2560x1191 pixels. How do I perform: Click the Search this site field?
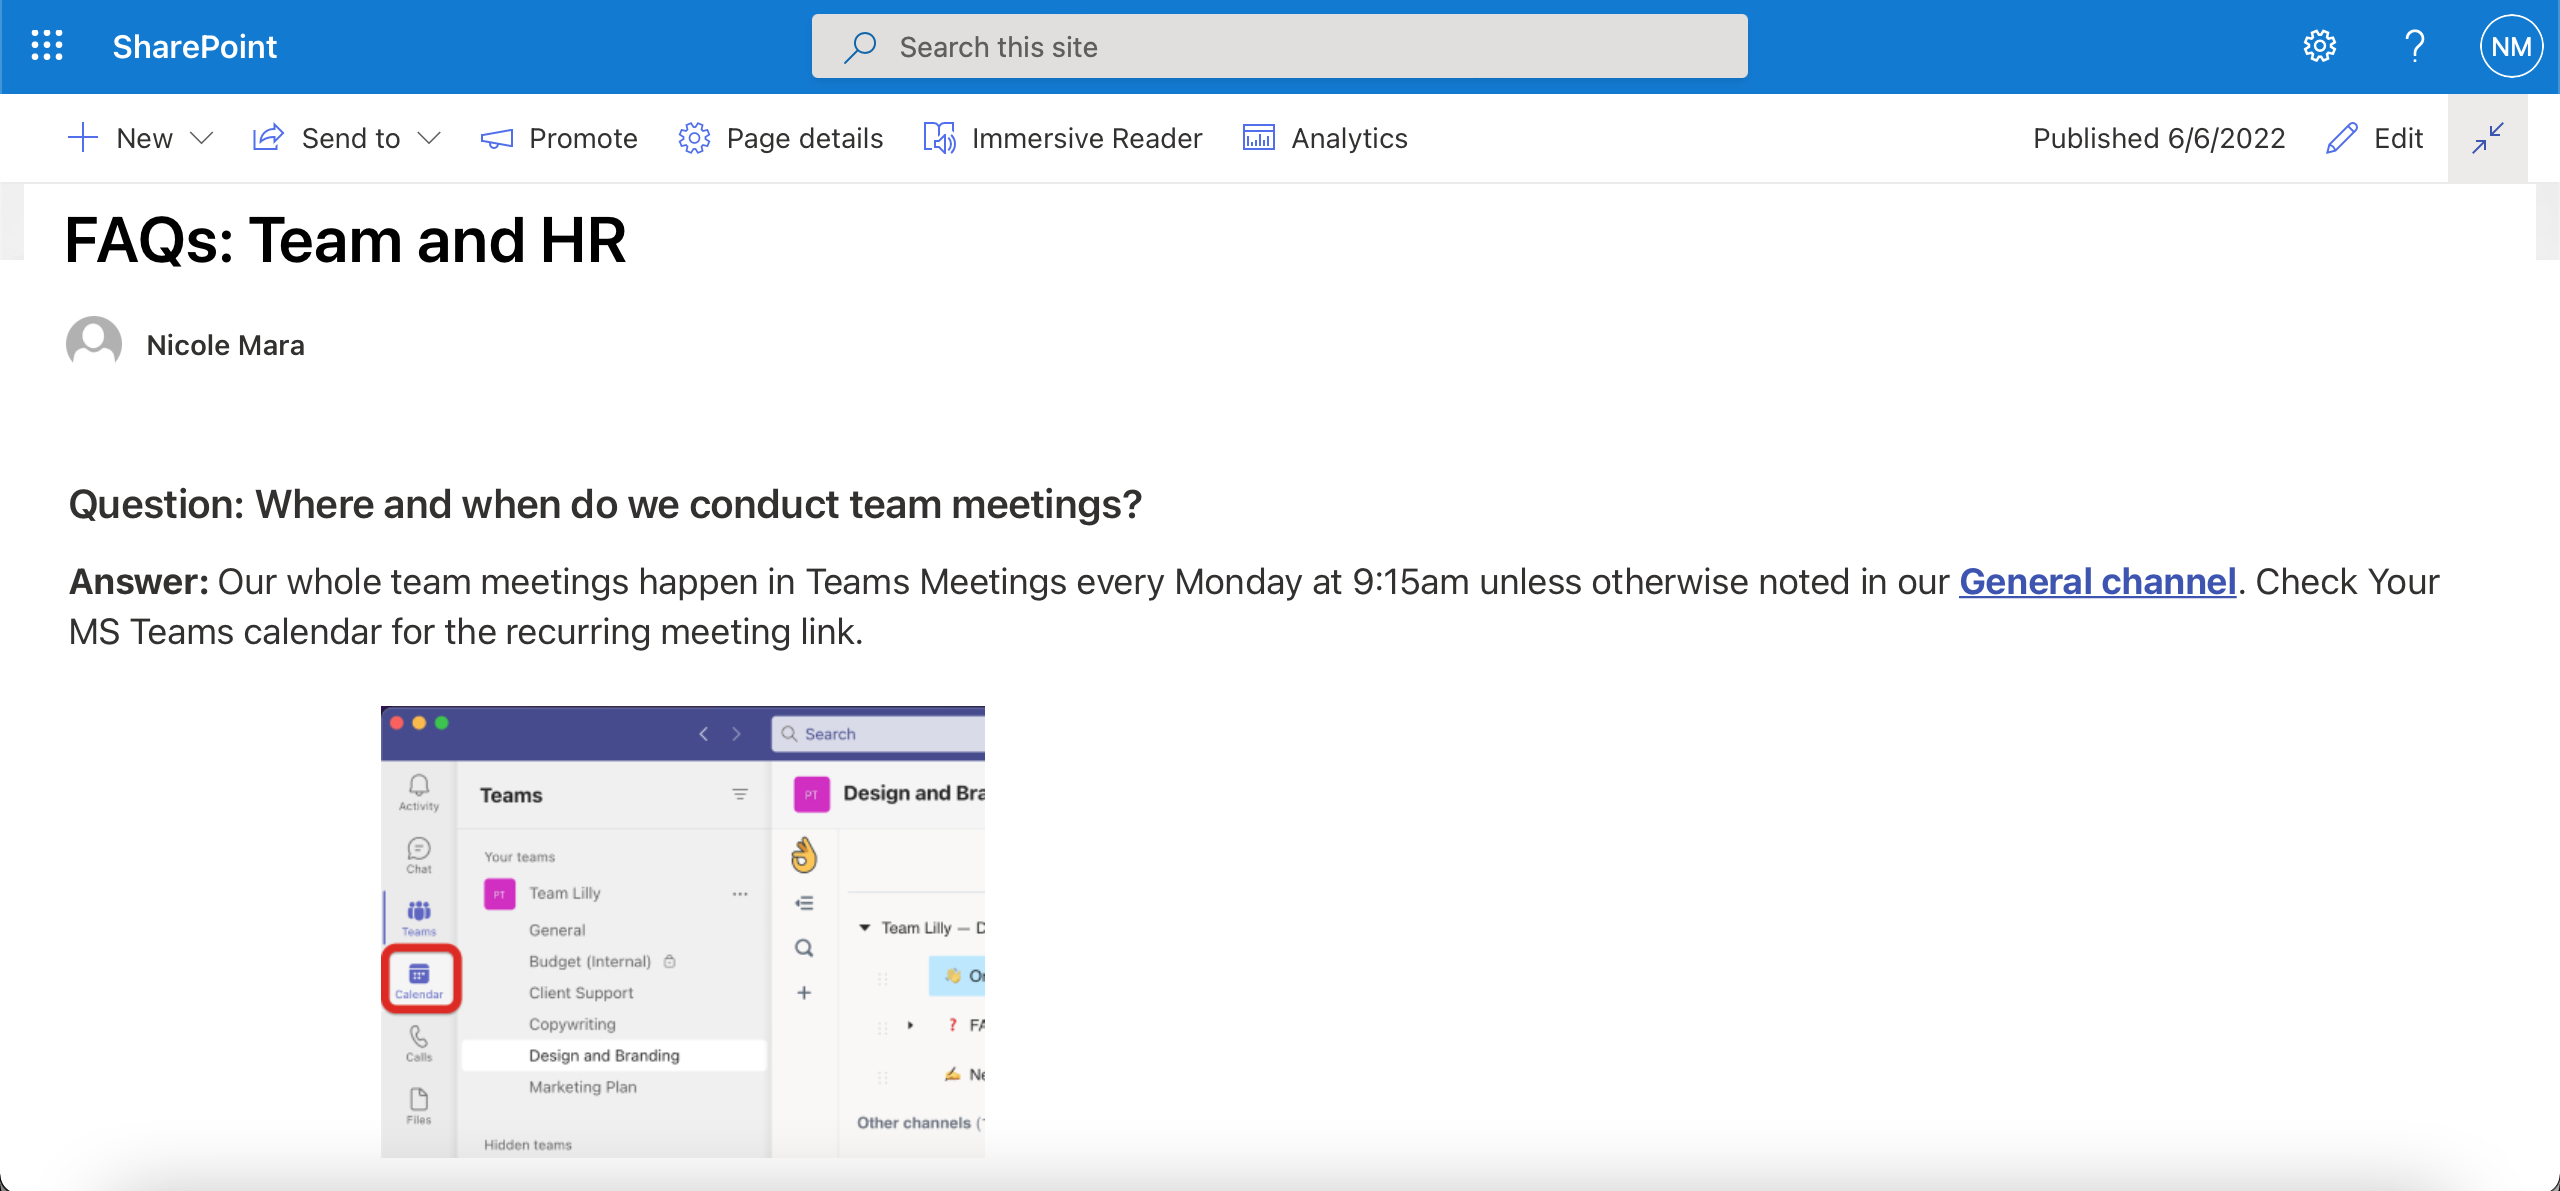coord(1200,46)
